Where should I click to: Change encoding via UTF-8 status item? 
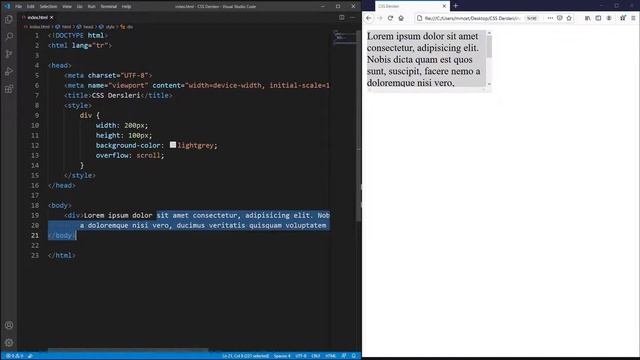[x=301, y=356]
